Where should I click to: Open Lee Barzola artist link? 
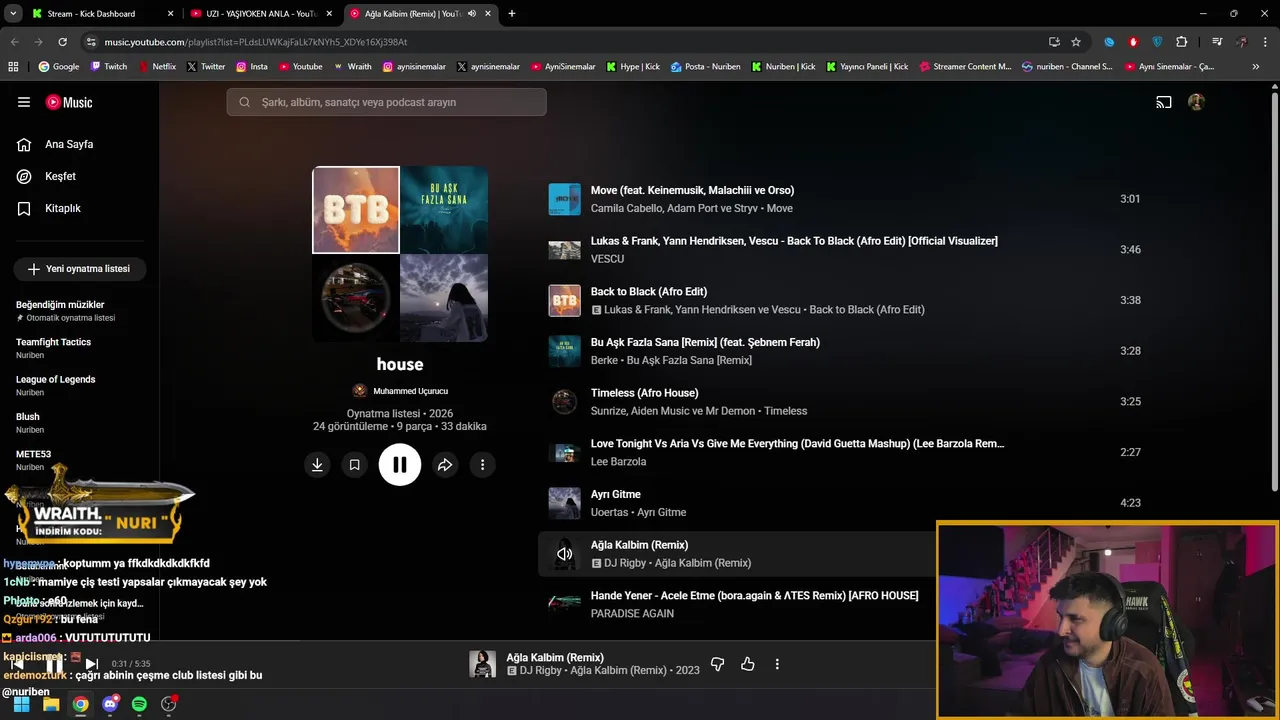pyautogui.click(x=618, y=462)
